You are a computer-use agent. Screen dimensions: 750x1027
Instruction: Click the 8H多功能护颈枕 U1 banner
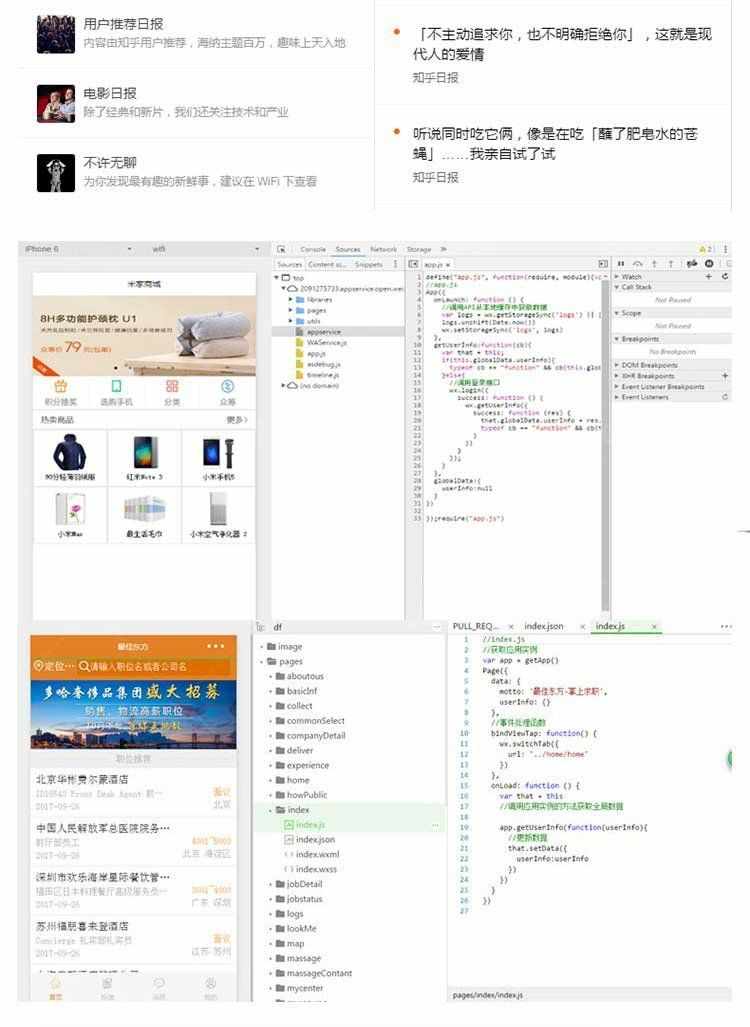(144, 335)
